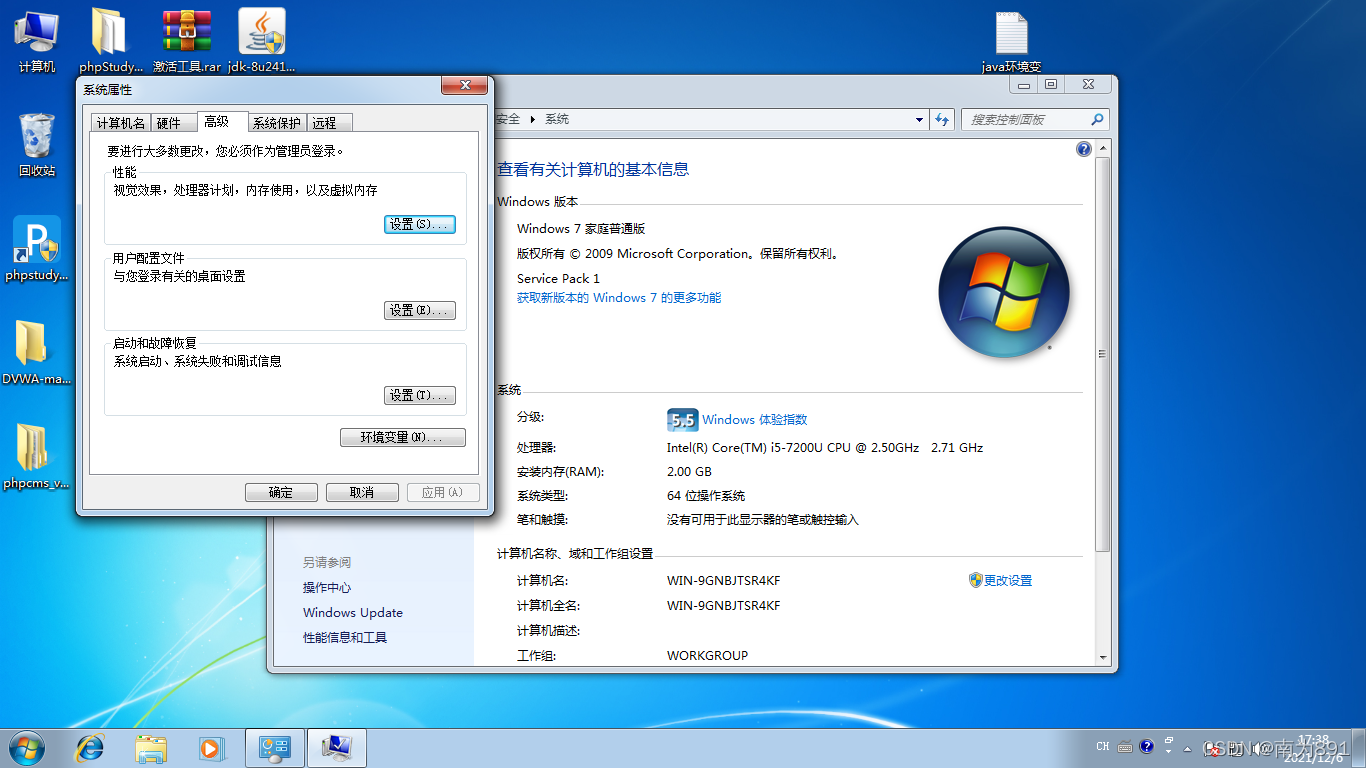Launch Internet Explorer from taskbar
The image size is (1366, 768).
coord(91,748)
